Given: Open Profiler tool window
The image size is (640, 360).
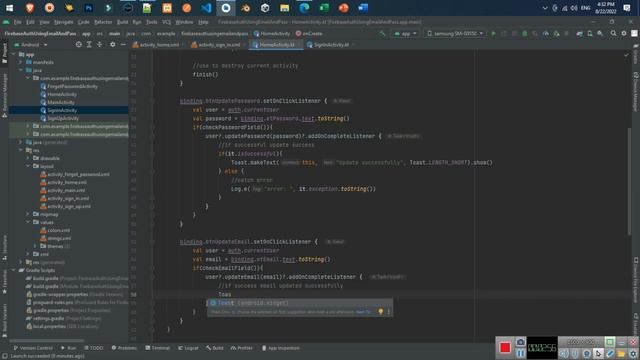Looking at the screenshot, I should (x=242, y=348).
